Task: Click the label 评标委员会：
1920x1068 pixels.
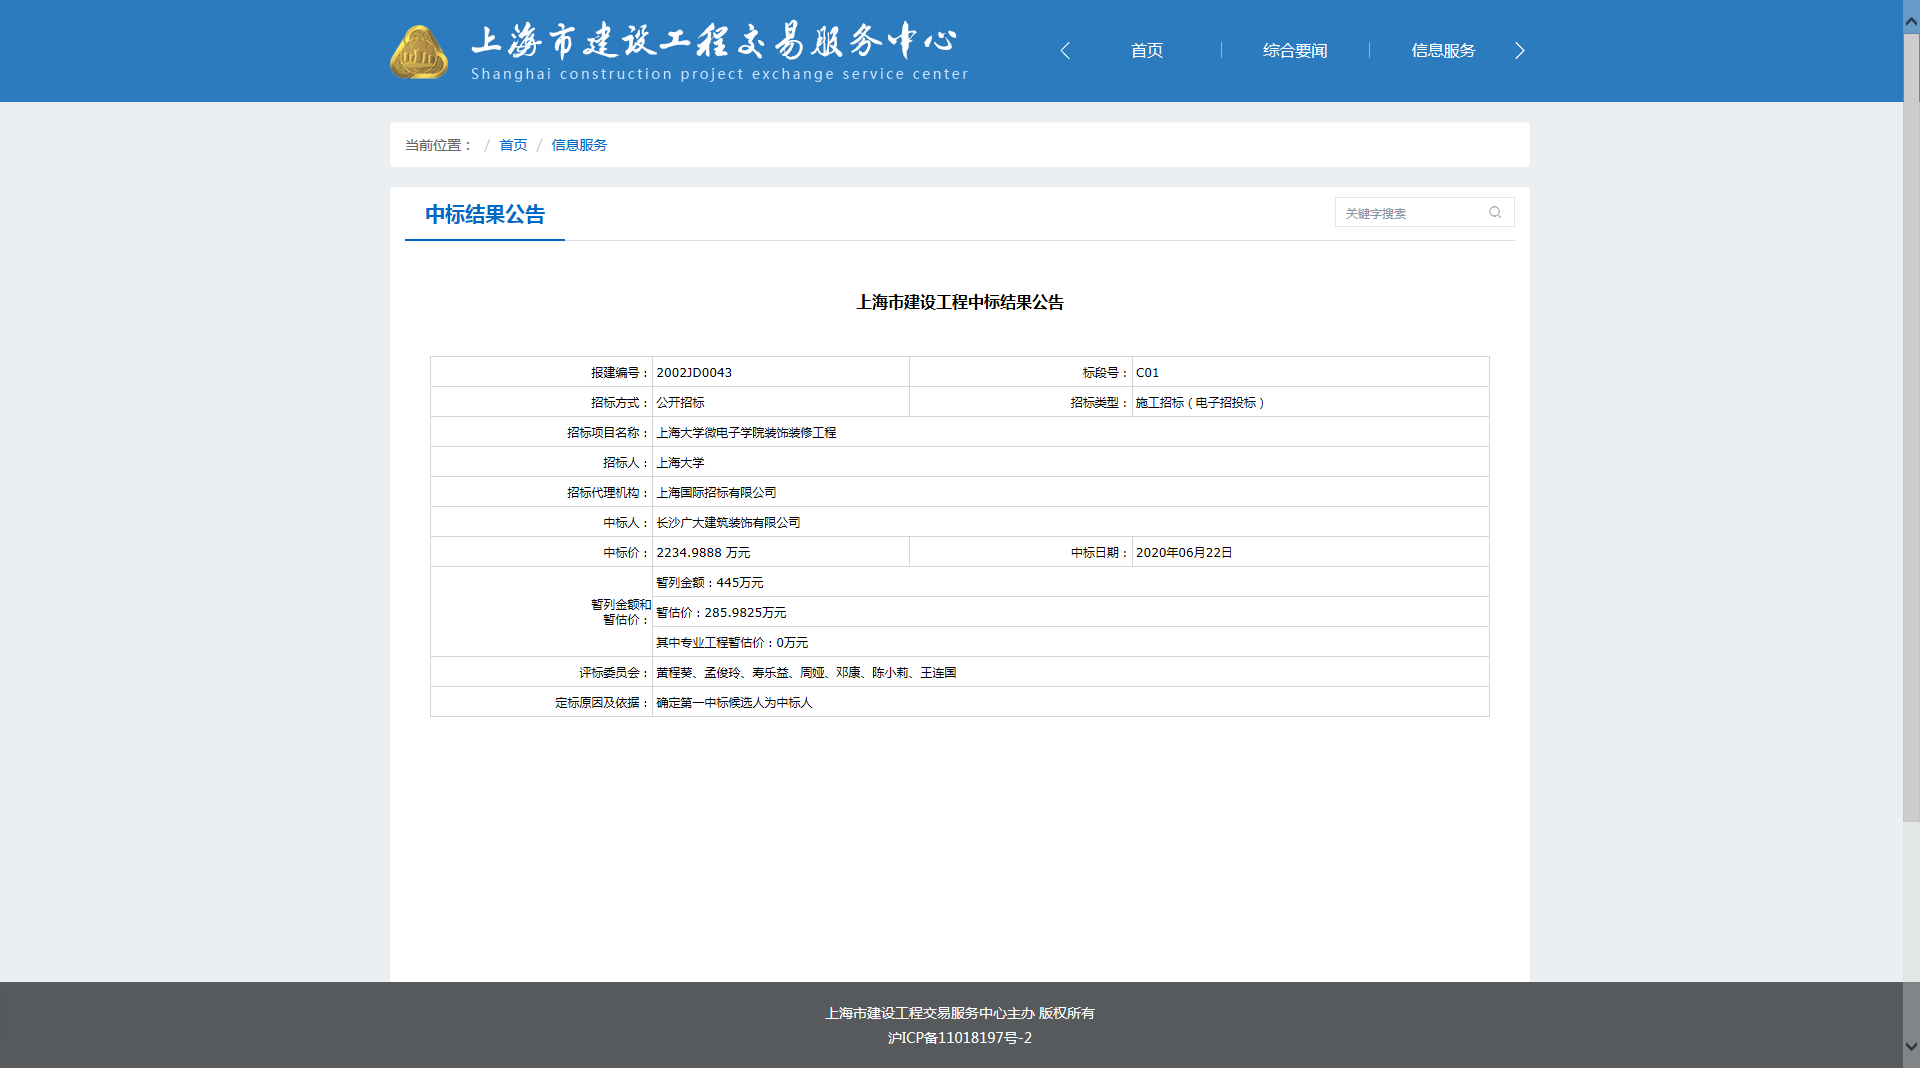Action: click(615, 672)
